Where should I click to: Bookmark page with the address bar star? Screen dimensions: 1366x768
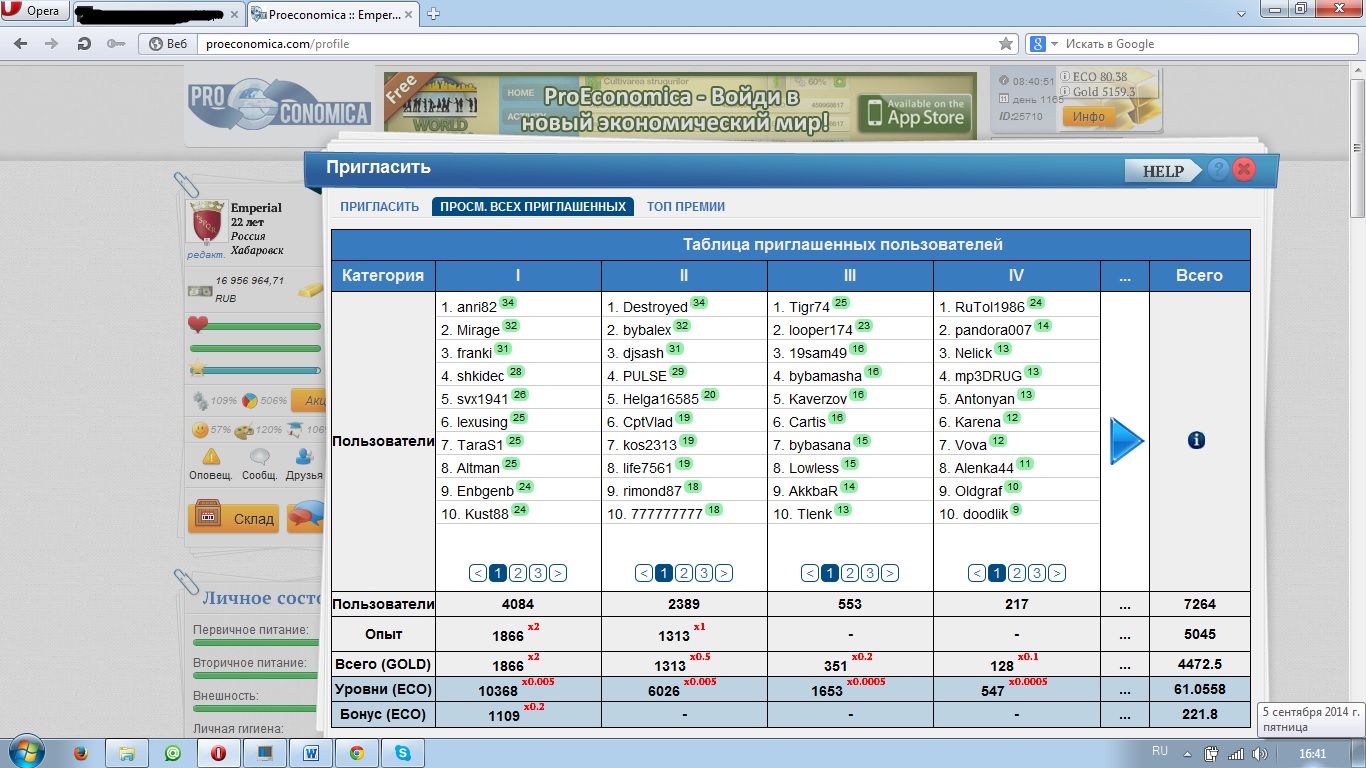[1006, 44]
